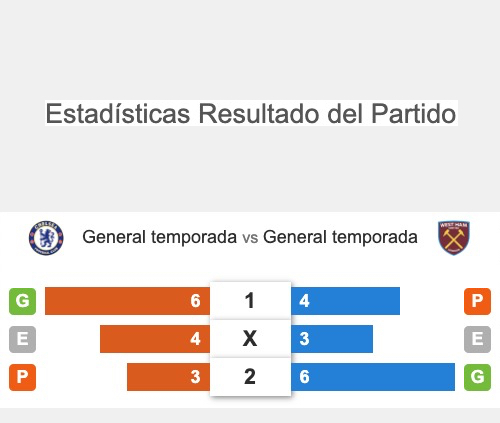Choose result option 1 in the center
Screen dimensions: 500x423
pyautogui.click(x=250, y=301)
